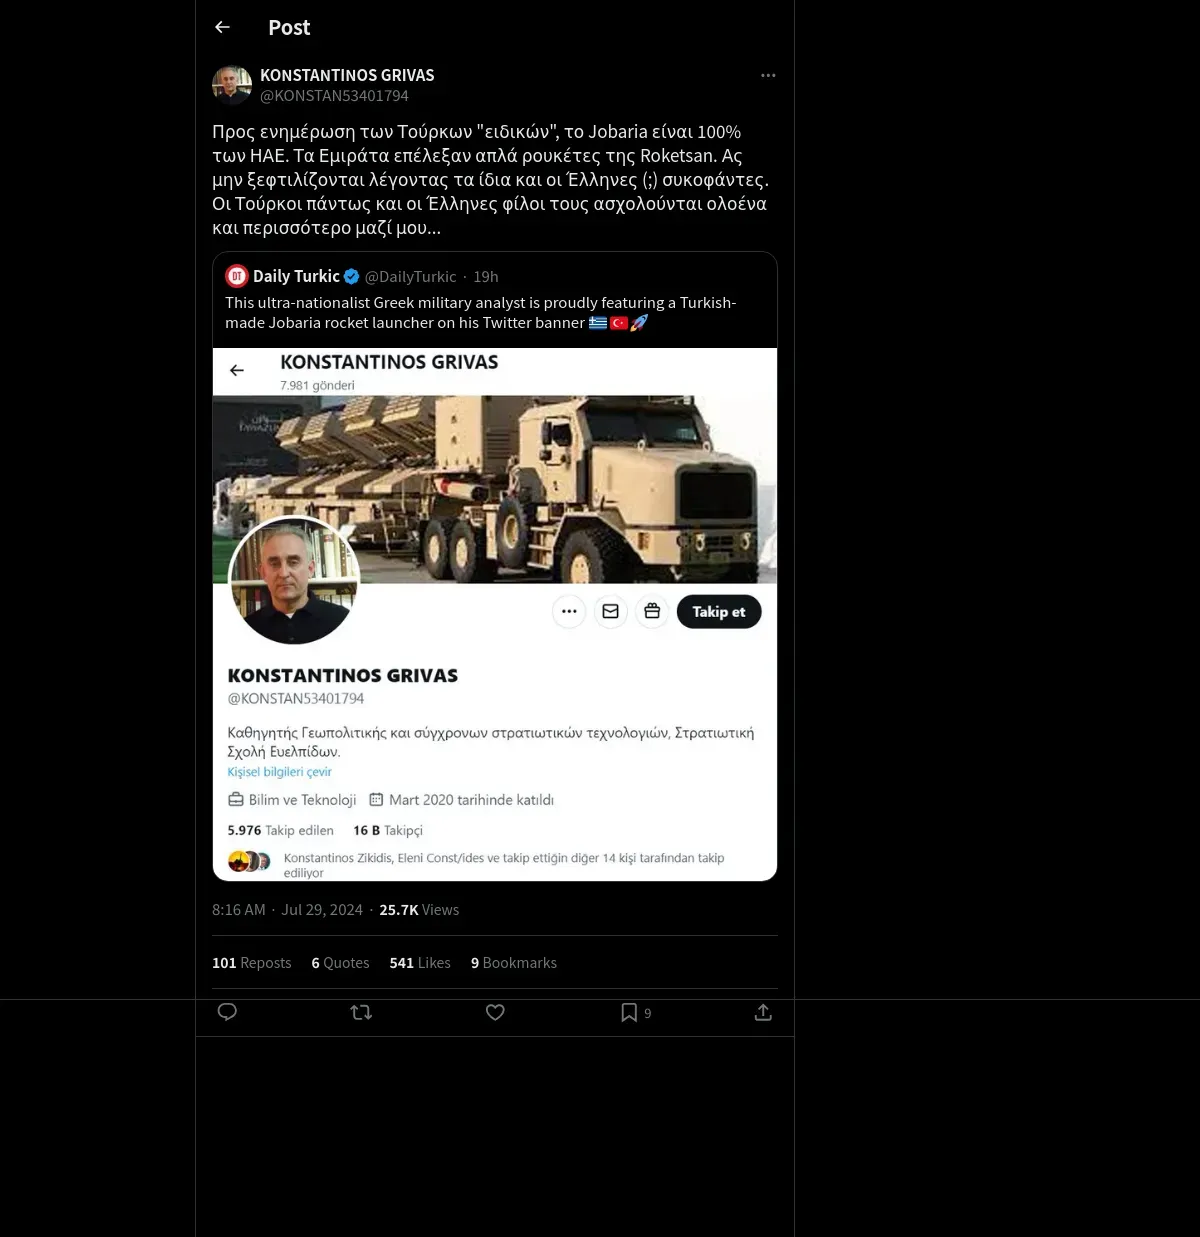Click the envelope message icon in screenshot
This screenshot has width=1200, height=1237.
(x=611, y=611)
